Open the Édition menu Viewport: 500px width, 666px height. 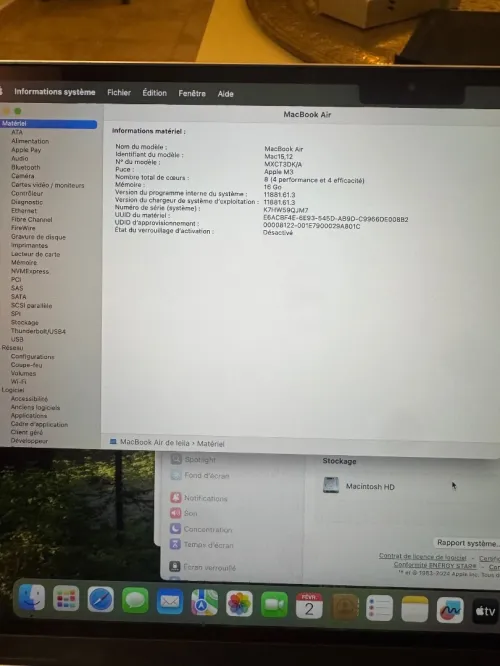[x=155, y=93]
